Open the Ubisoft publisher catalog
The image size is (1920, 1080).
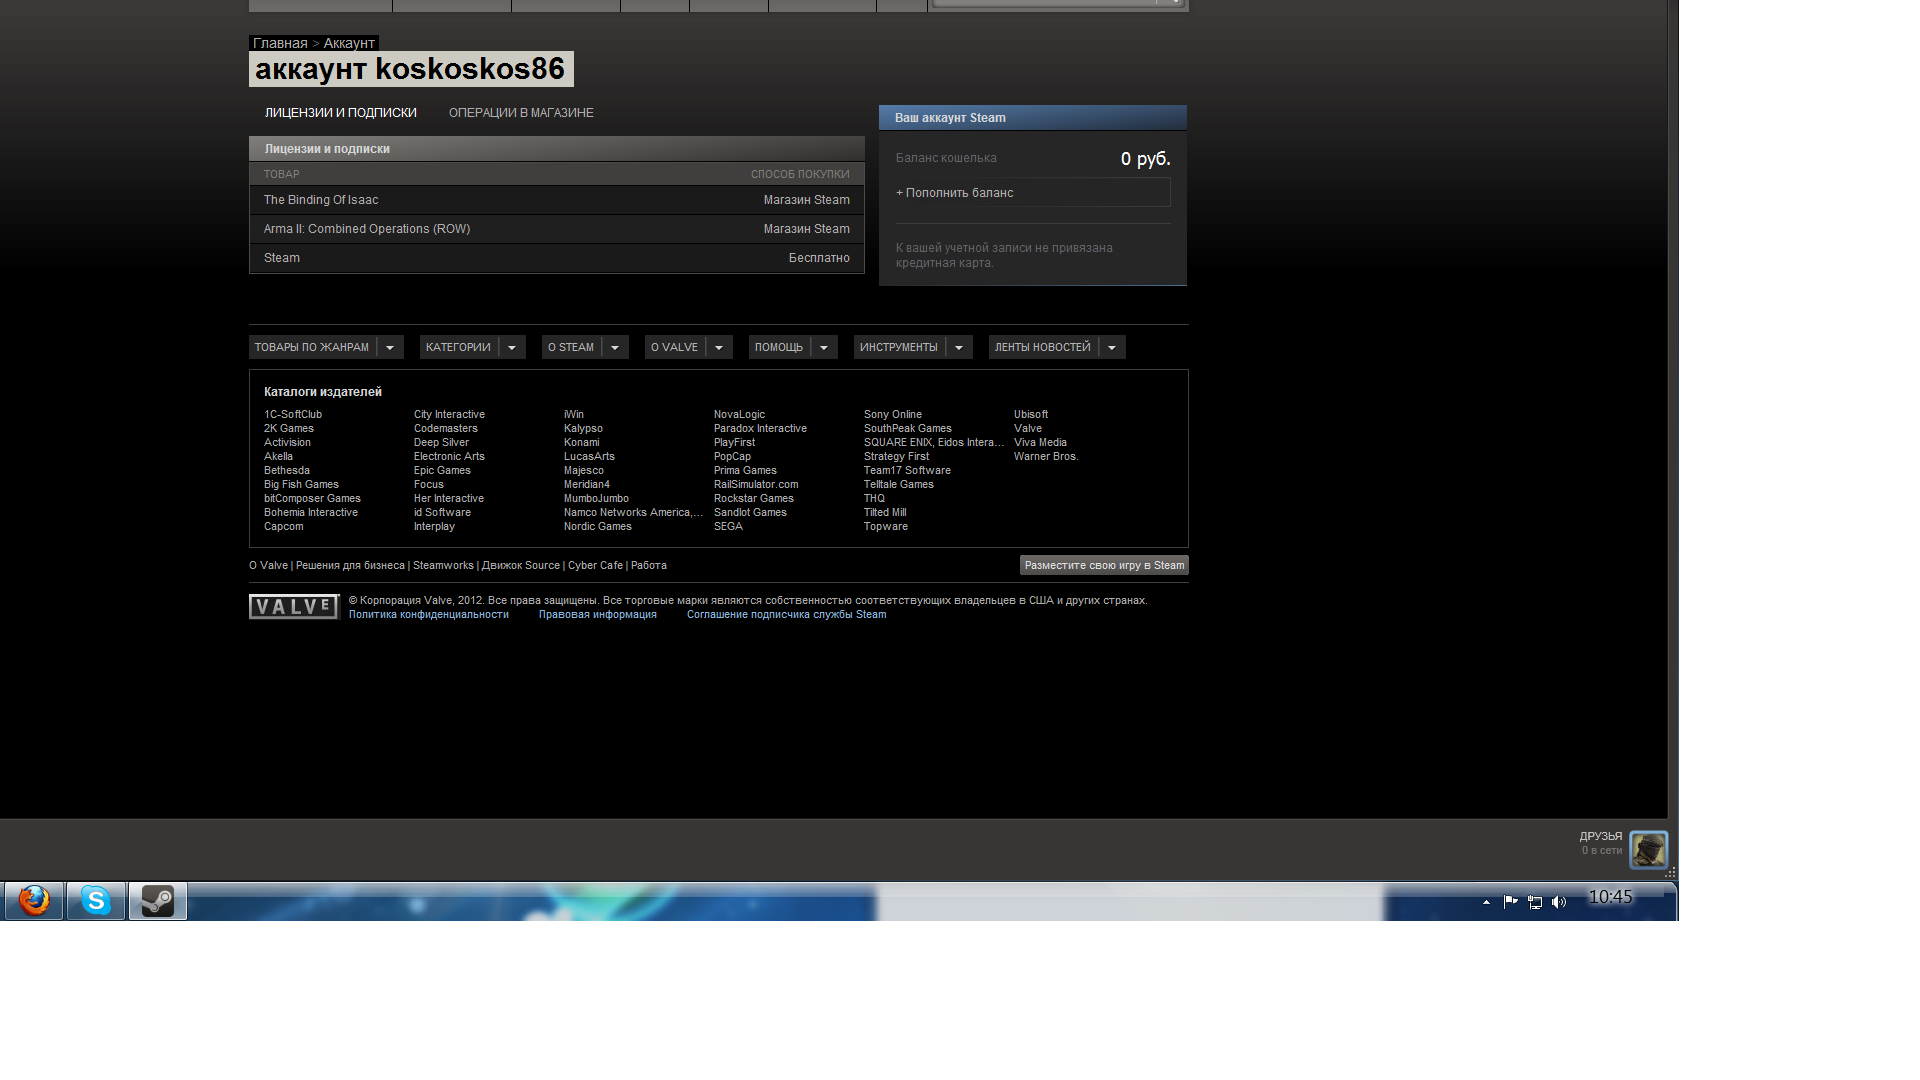[1031, 414]
